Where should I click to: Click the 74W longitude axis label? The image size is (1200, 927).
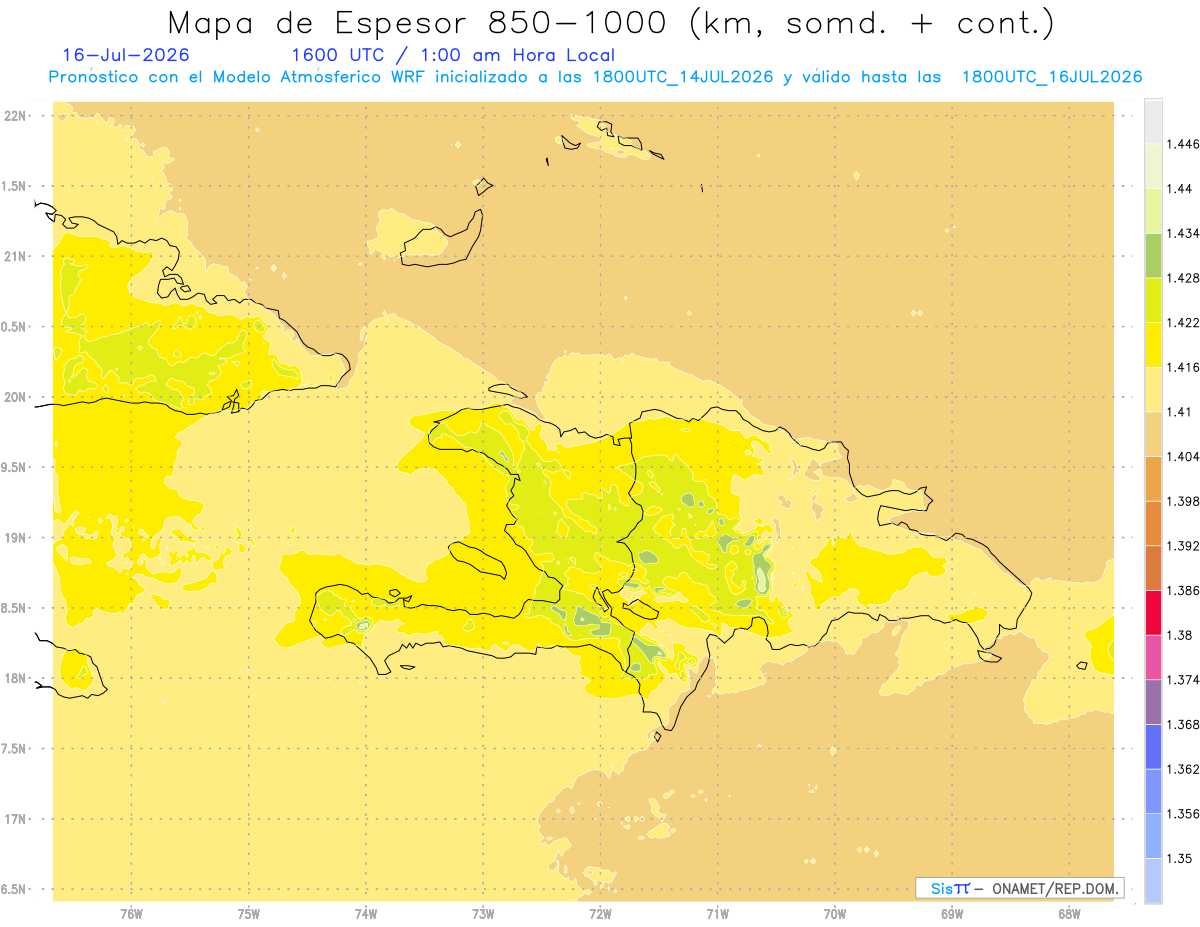tap(366, 914)
